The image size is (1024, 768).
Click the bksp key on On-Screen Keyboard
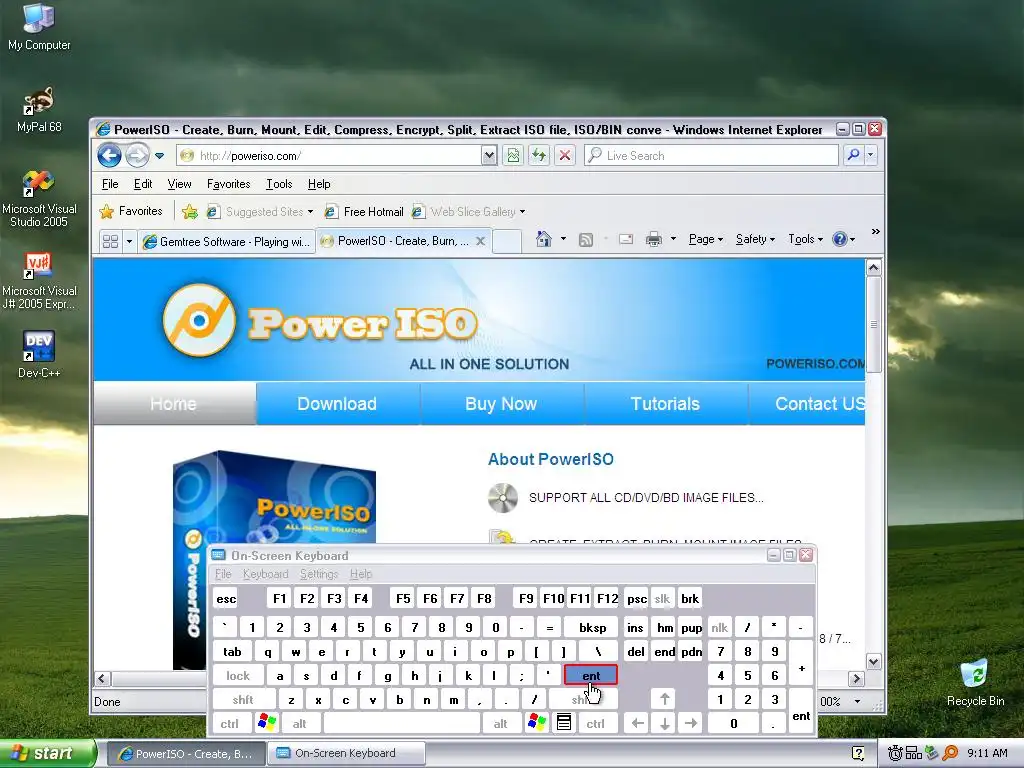592,628
